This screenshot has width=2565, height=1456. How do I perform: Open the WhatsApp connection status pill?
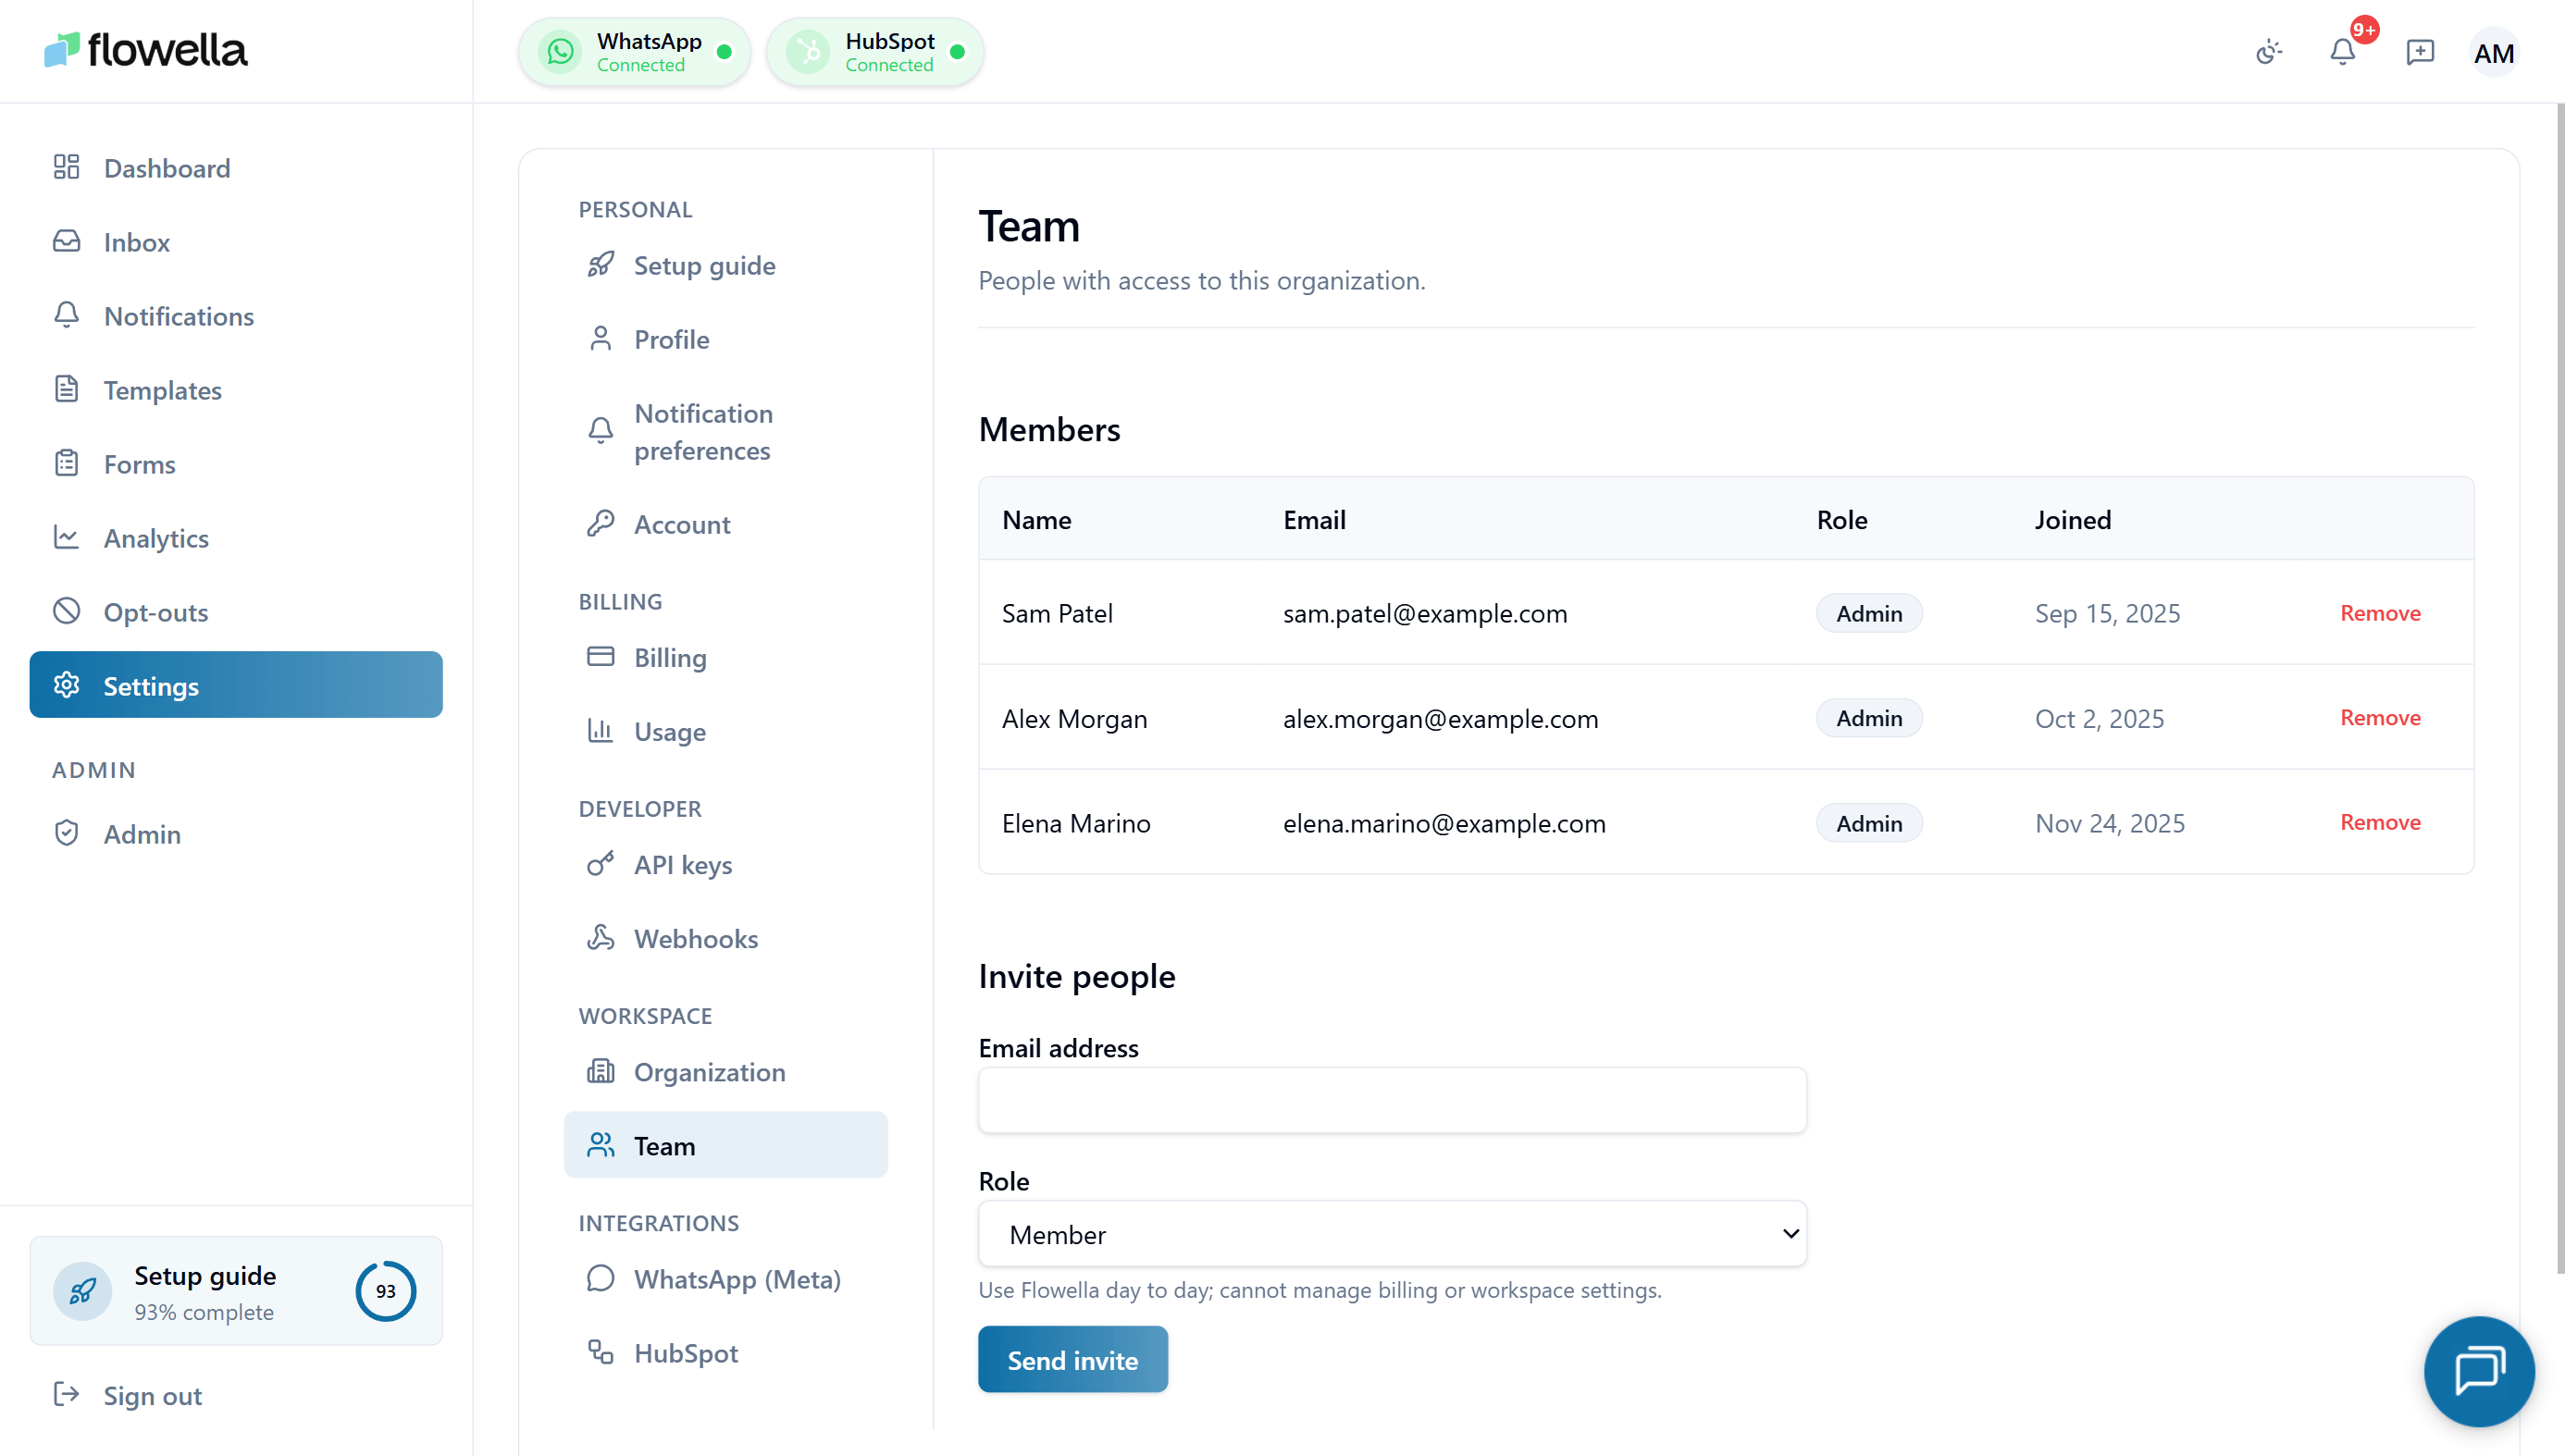click(635, 52)
